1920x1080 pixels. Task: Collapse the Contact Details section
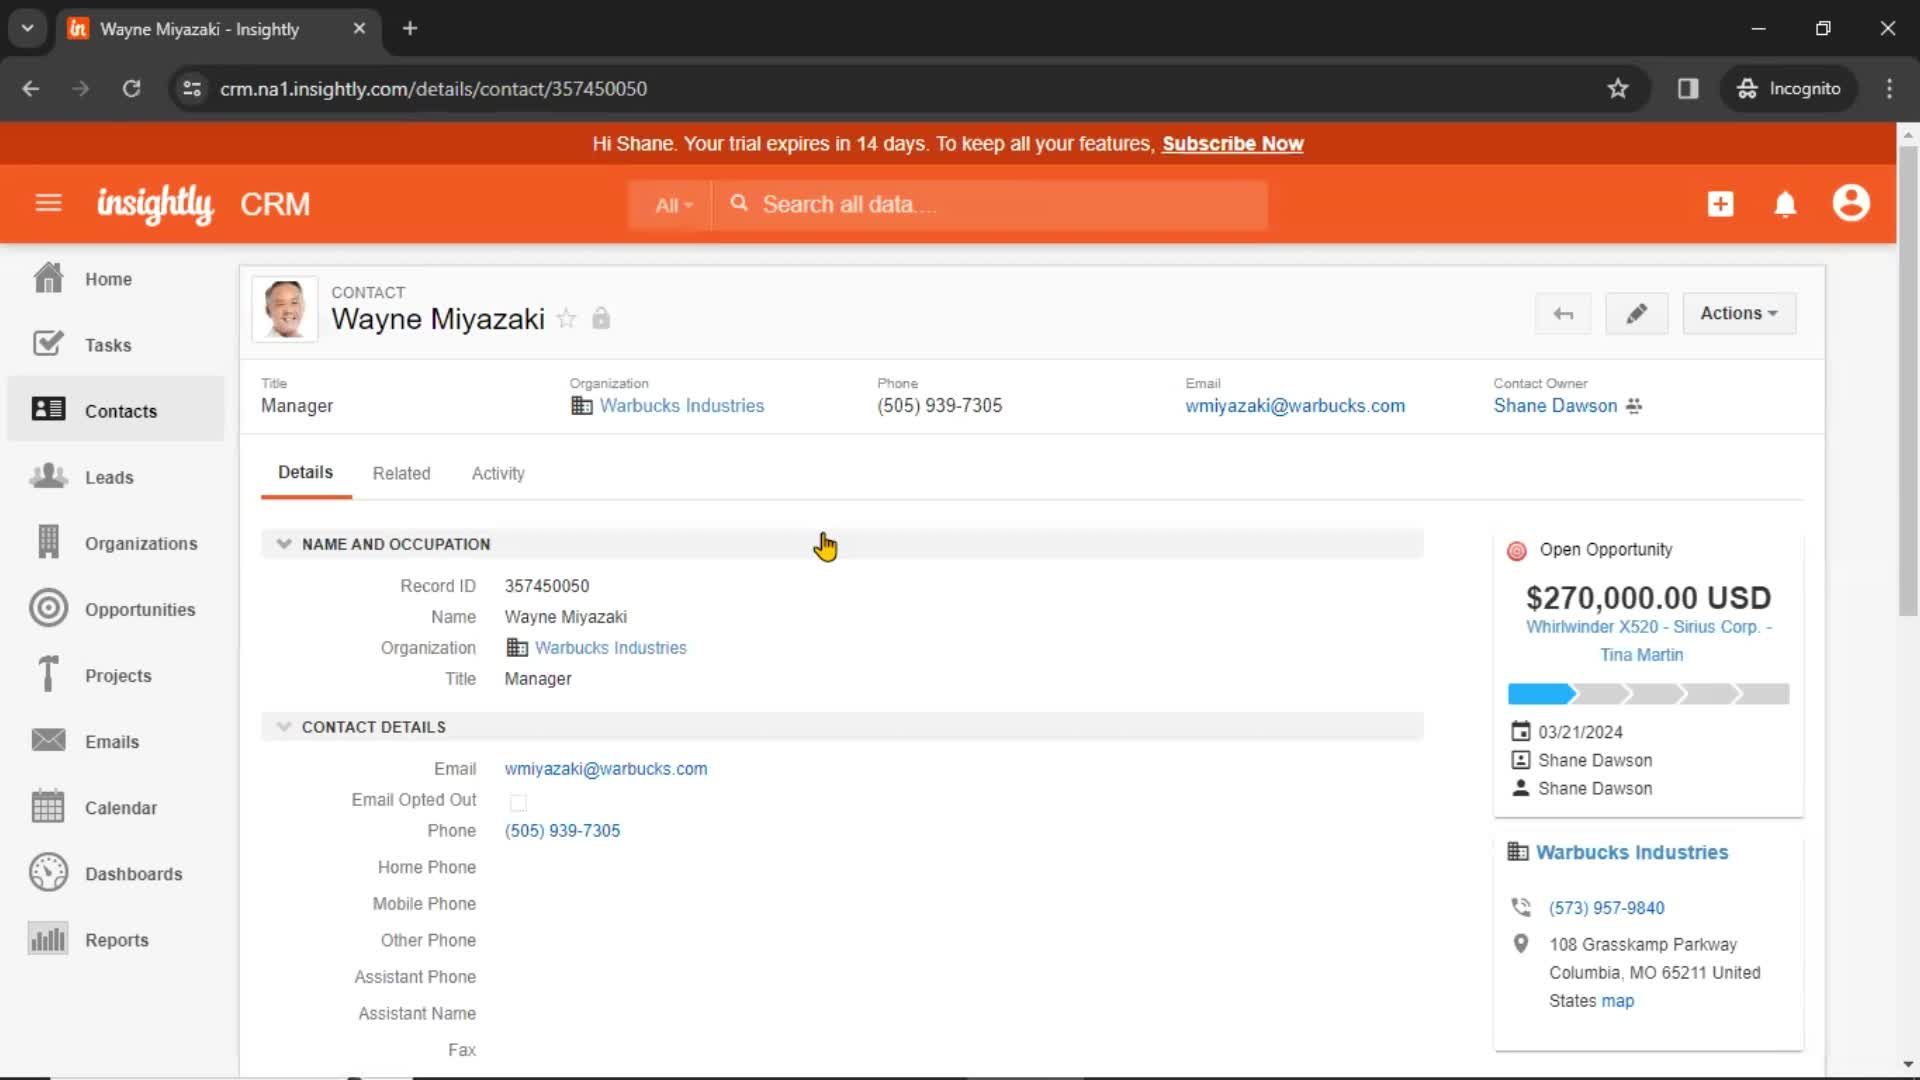click(x=284, y=727)
